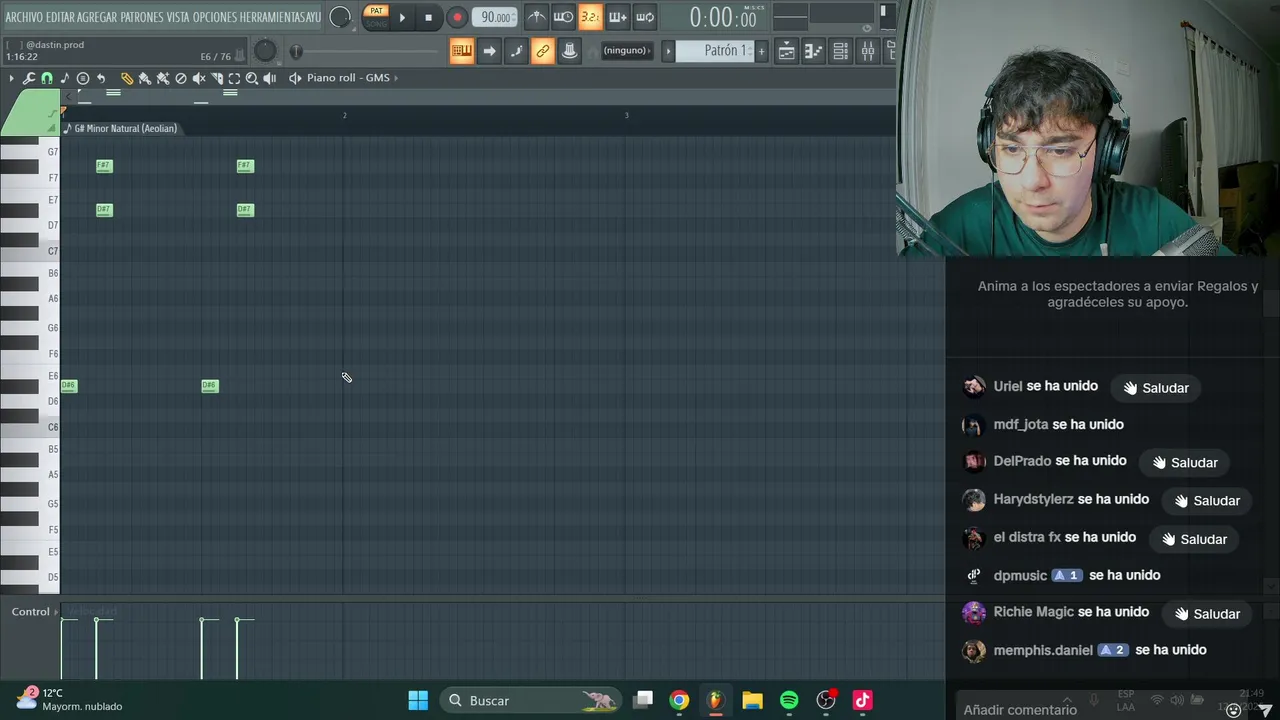This screenshot has width=1280, height=720.
Task: Toggle loop recording button
Action: click(x=645, y=17)
